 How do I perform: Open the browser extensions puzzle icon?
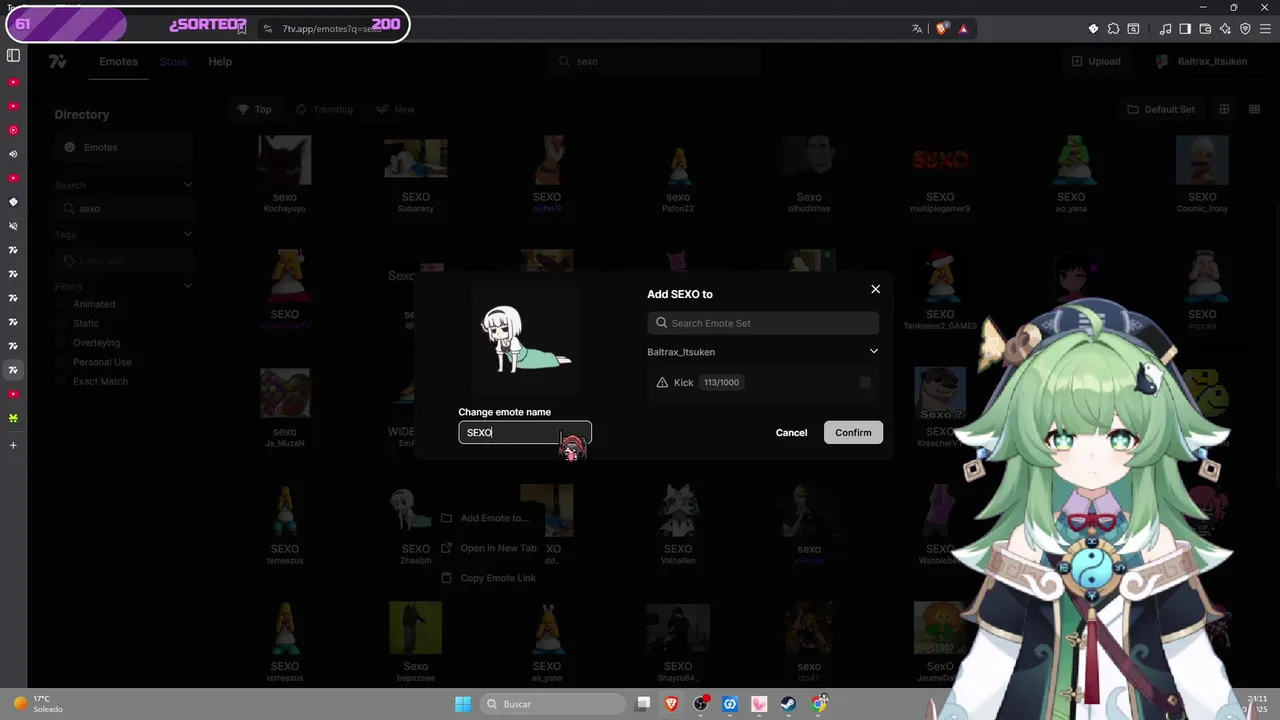[x=1113, y=29]
